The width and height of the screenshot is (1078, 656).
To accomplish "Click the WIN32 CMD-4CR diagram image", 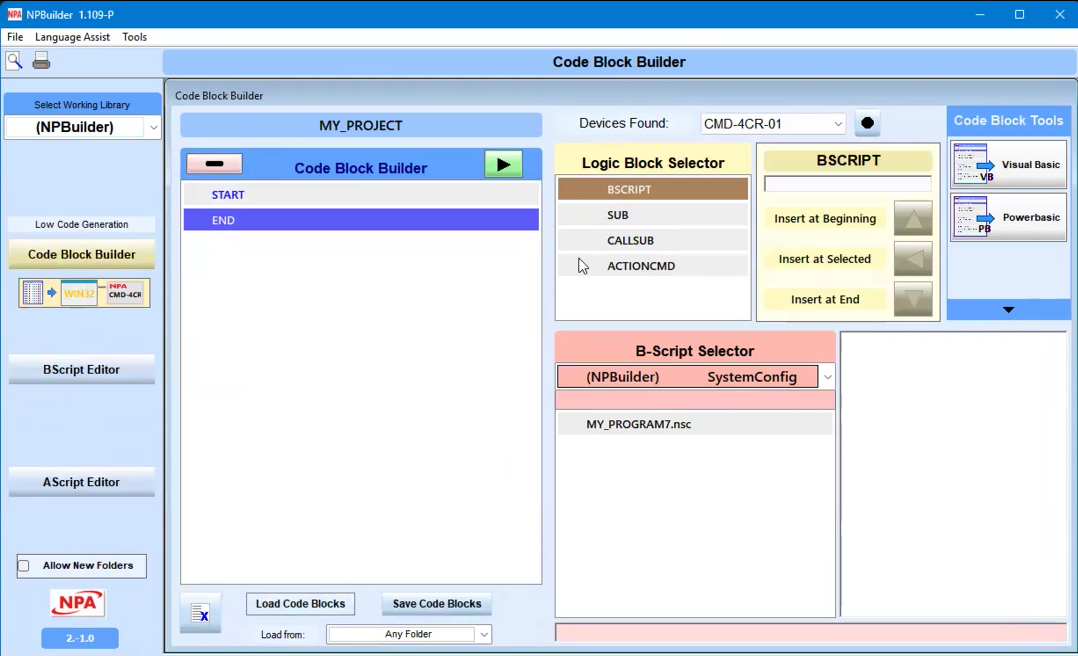I will [85, 293].
